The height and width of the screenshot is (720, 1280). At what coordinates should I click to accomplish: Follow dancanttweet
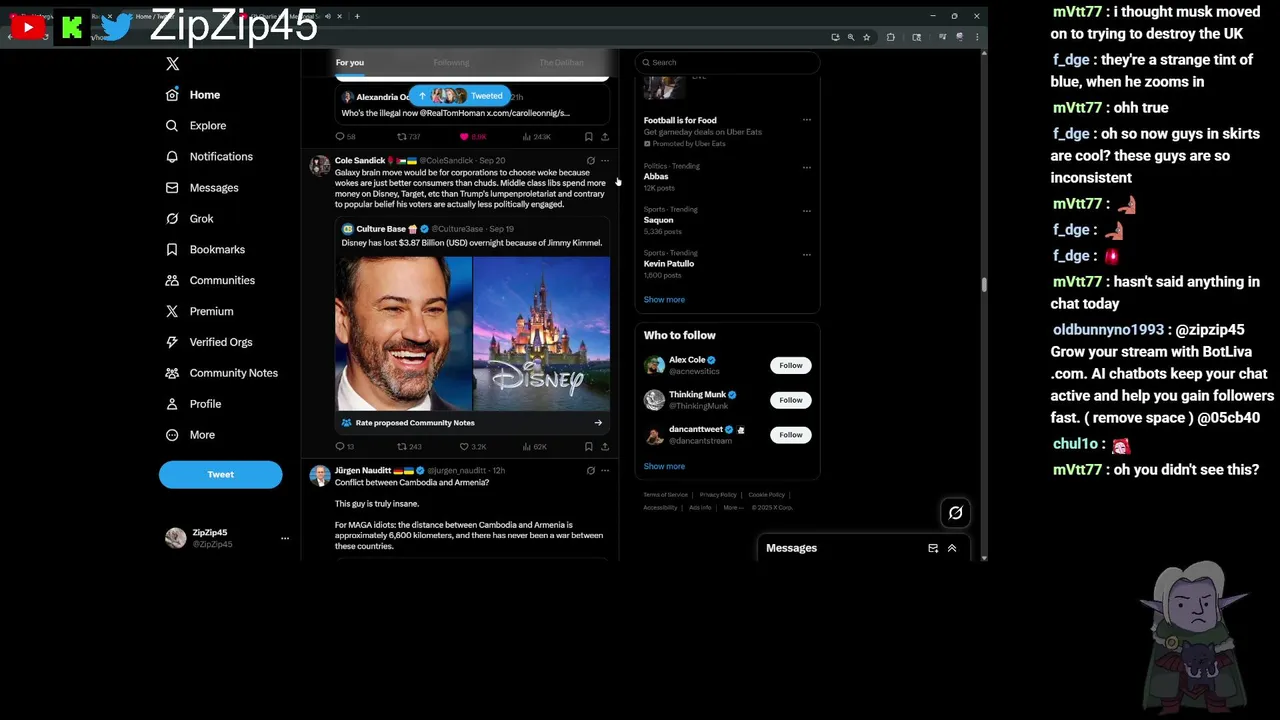pyautogui.click(x=790, y=435)
